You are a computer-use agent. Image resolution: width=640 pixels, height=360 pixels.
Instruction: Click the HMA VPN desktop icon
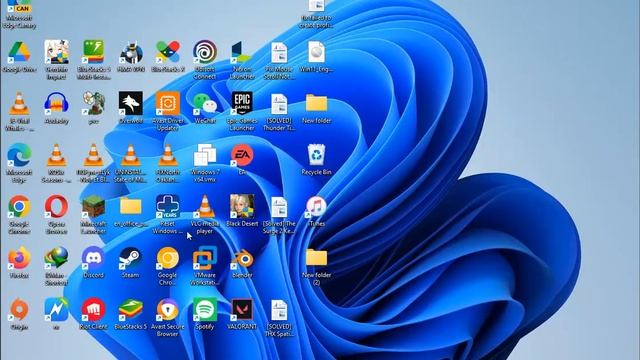131,53
